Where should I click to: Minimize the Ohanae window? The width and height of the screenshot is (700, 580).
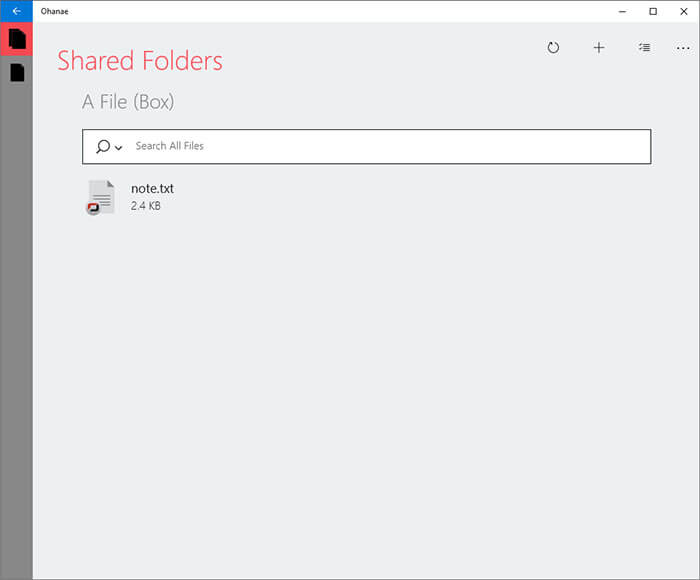[622, 11]
